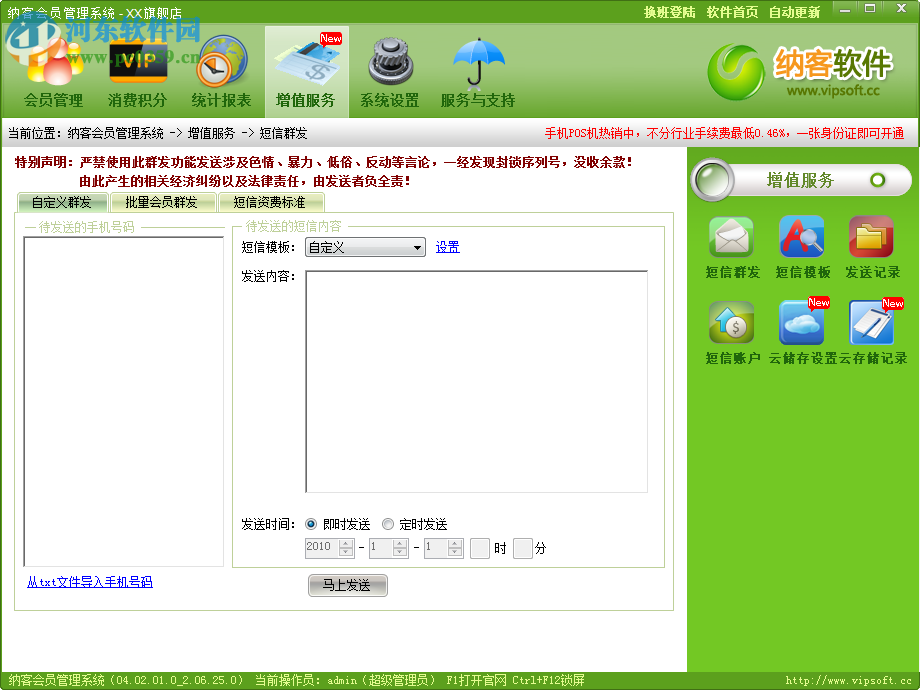
Task: Open the 短信模板 sidebar icon
Action: coord(800,237)
